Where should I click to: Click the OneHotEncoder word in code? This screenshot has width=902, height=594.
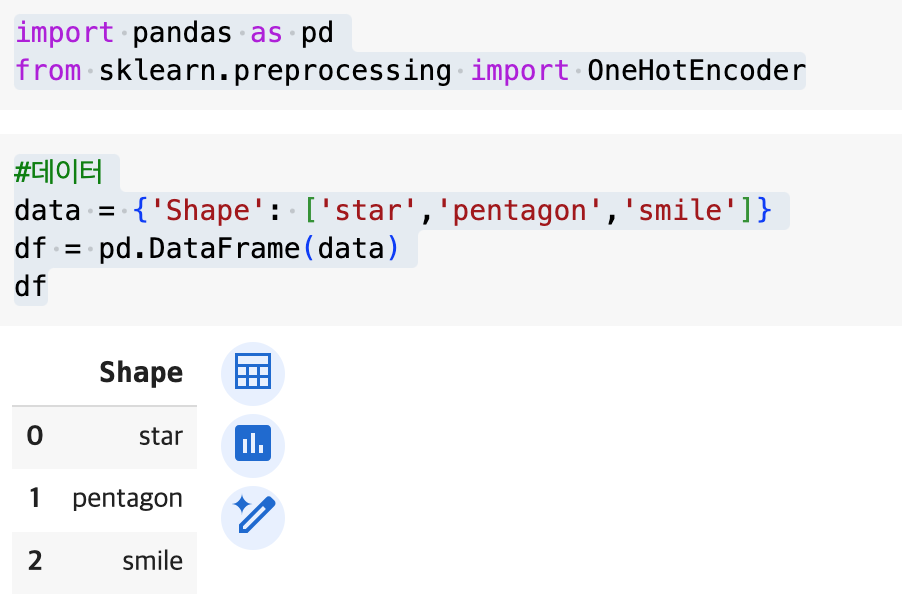(x=696, y=71)
